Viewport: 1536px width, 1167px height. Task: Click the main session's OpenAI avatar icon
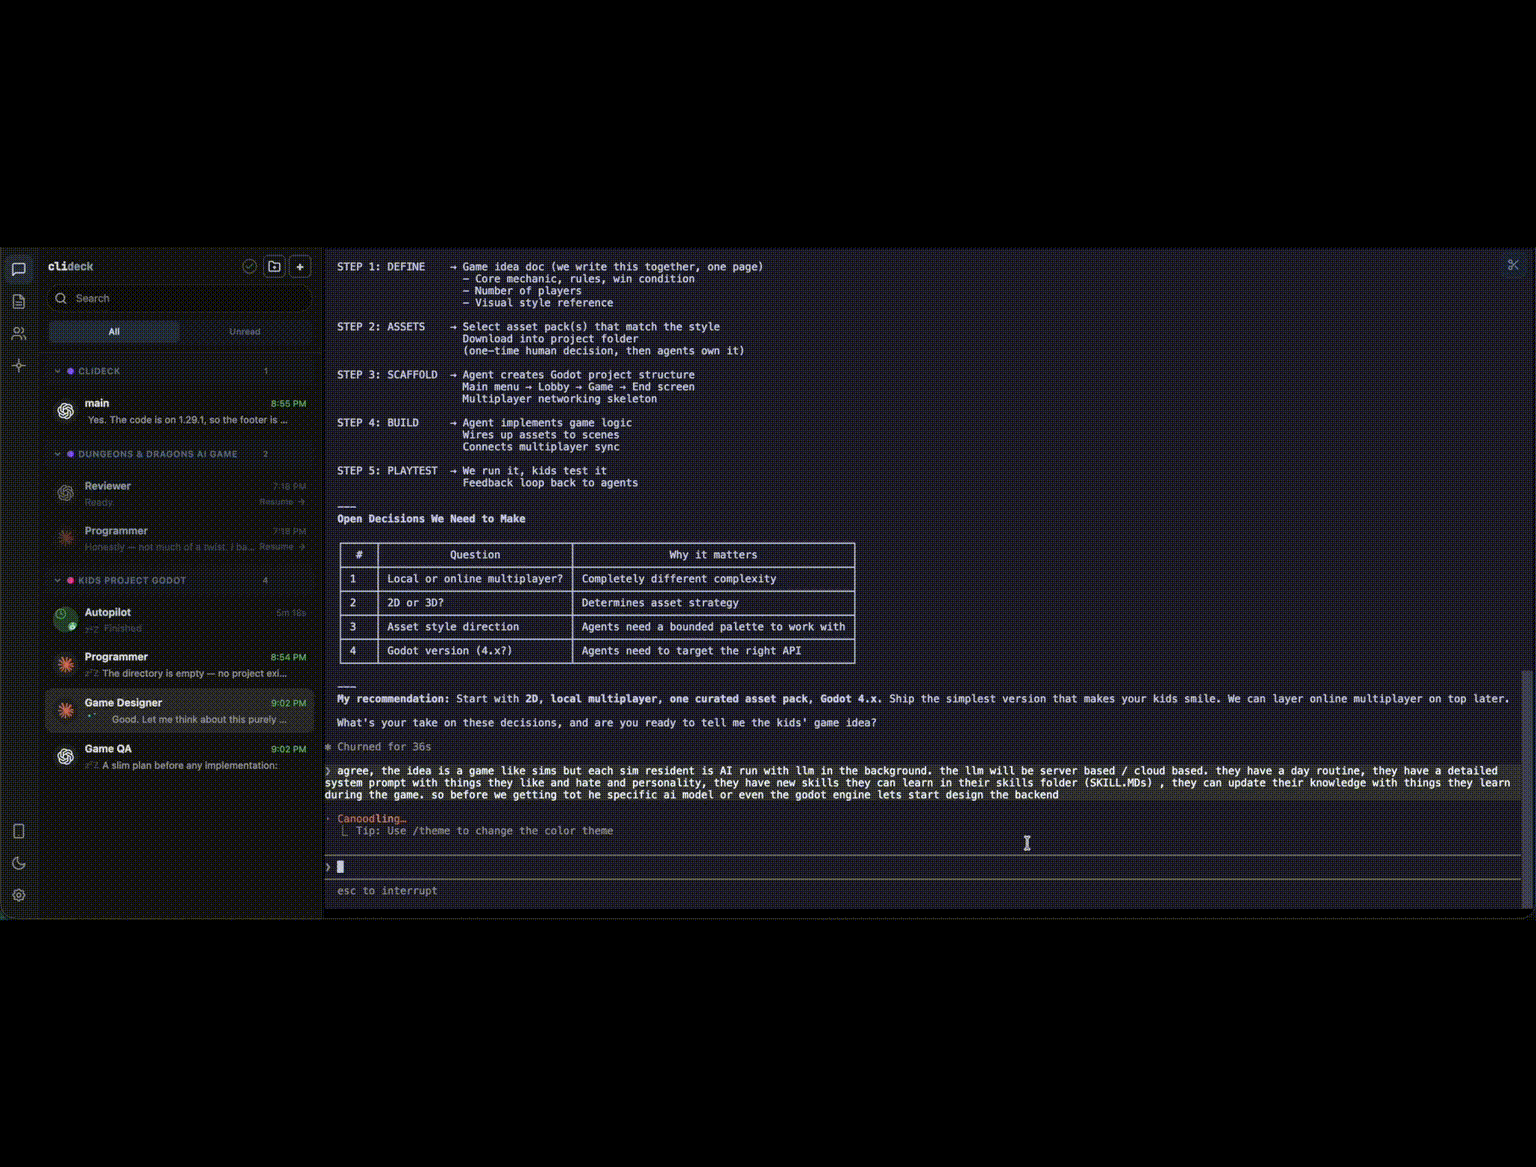coord(65,411)
